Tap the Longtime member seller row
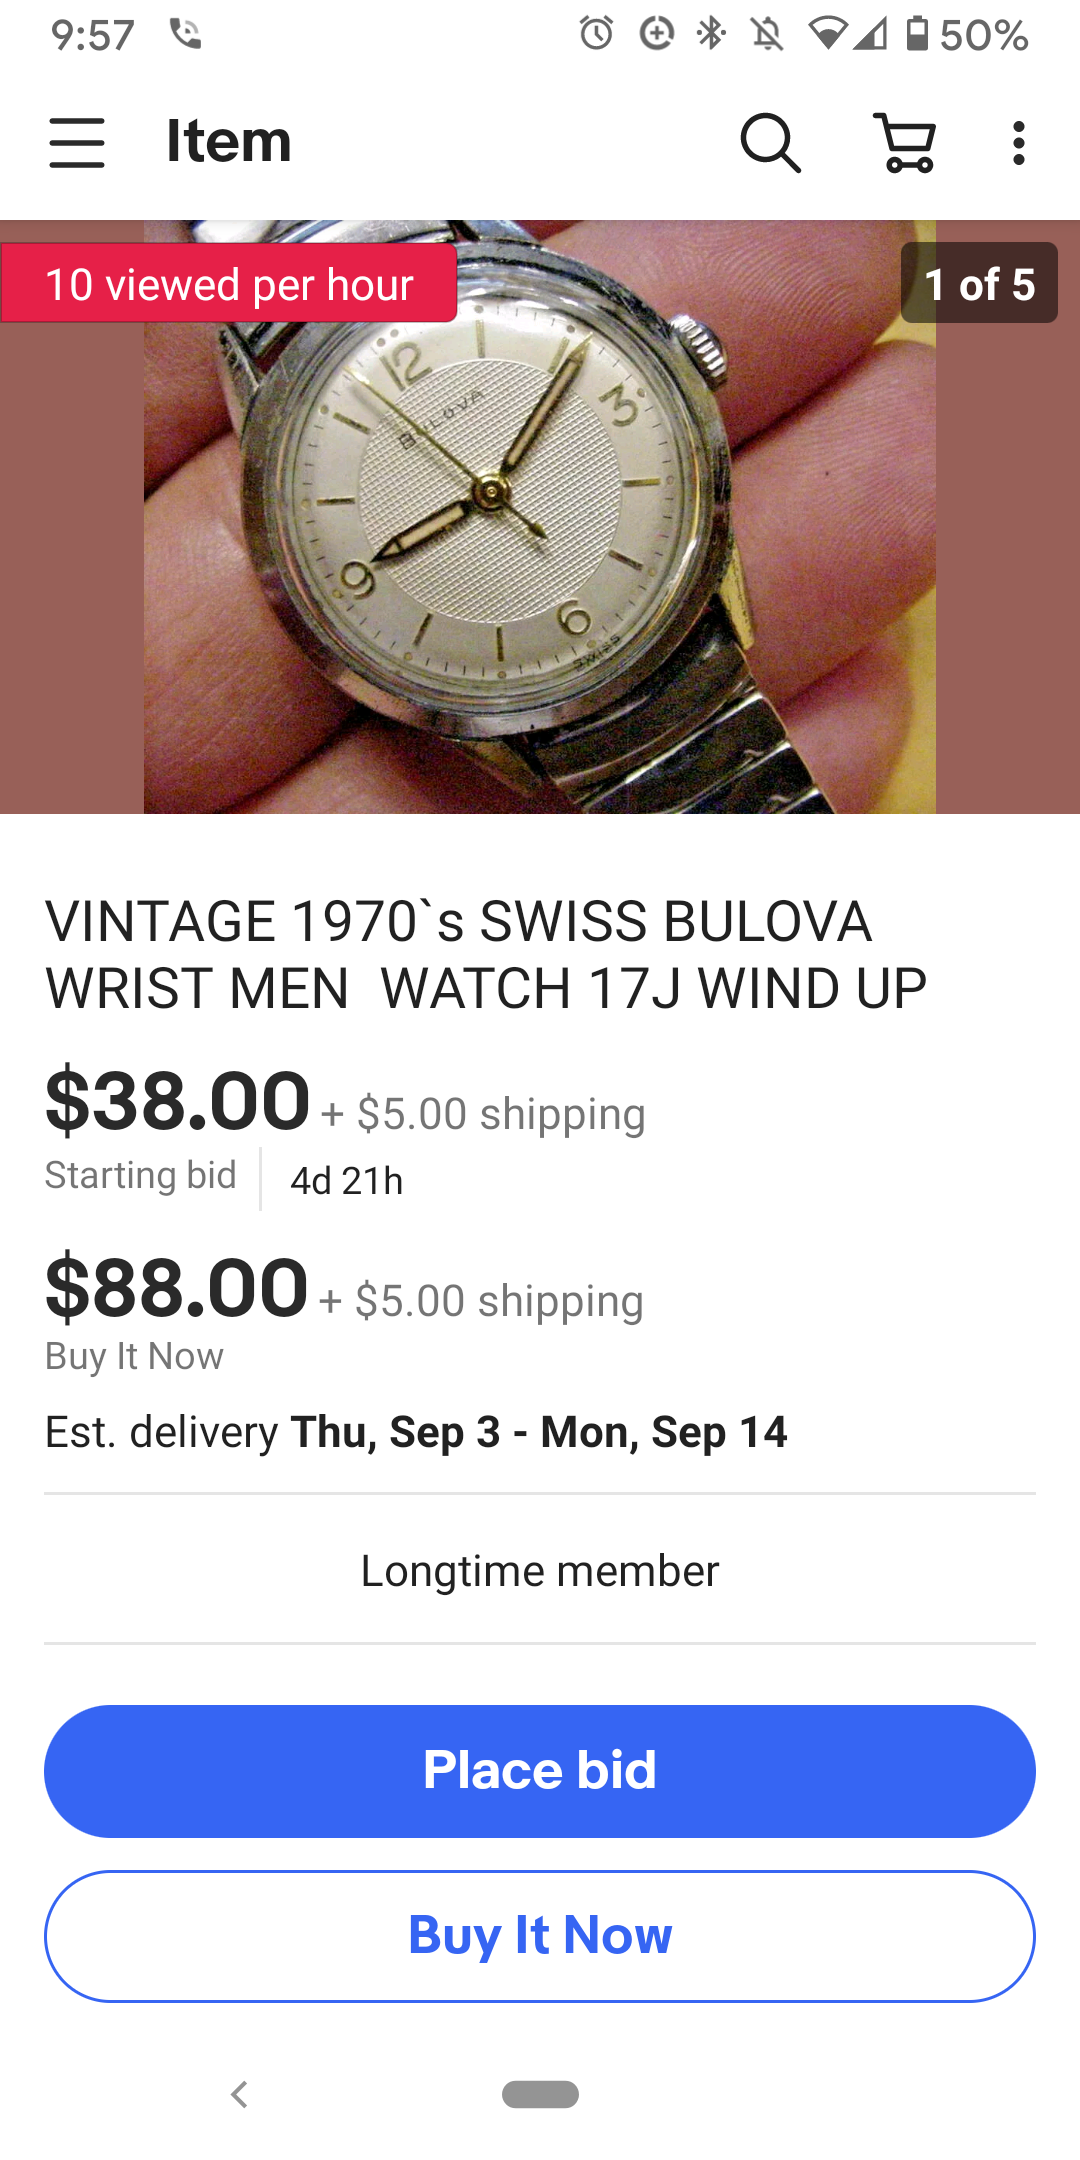This screenshot has width=1080, height=2160. [540, 1570]
